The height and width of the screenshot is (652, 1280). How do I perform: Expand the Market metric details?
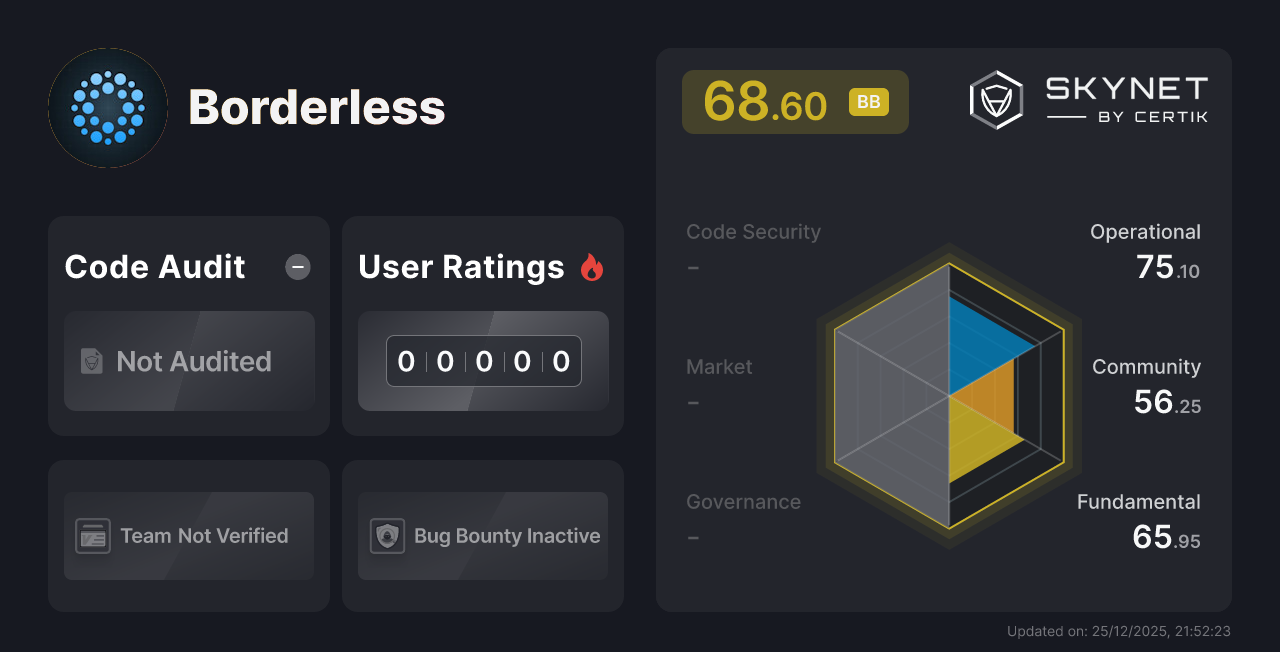(719, 367)
